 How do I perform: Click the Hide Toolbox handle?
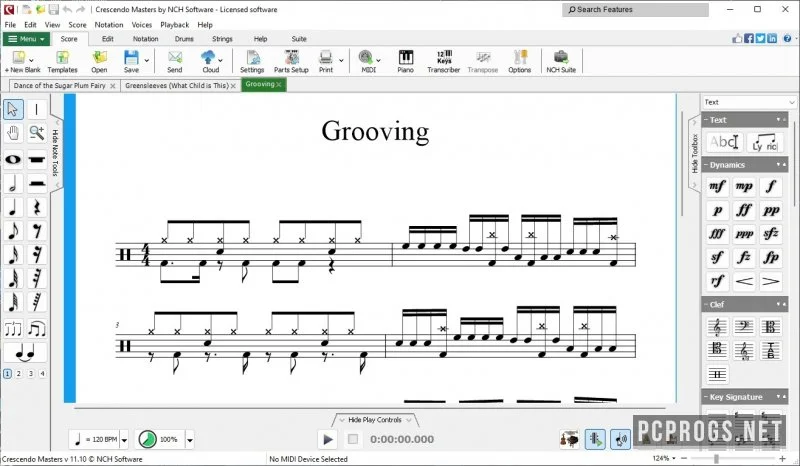click(x=694, y=153)
